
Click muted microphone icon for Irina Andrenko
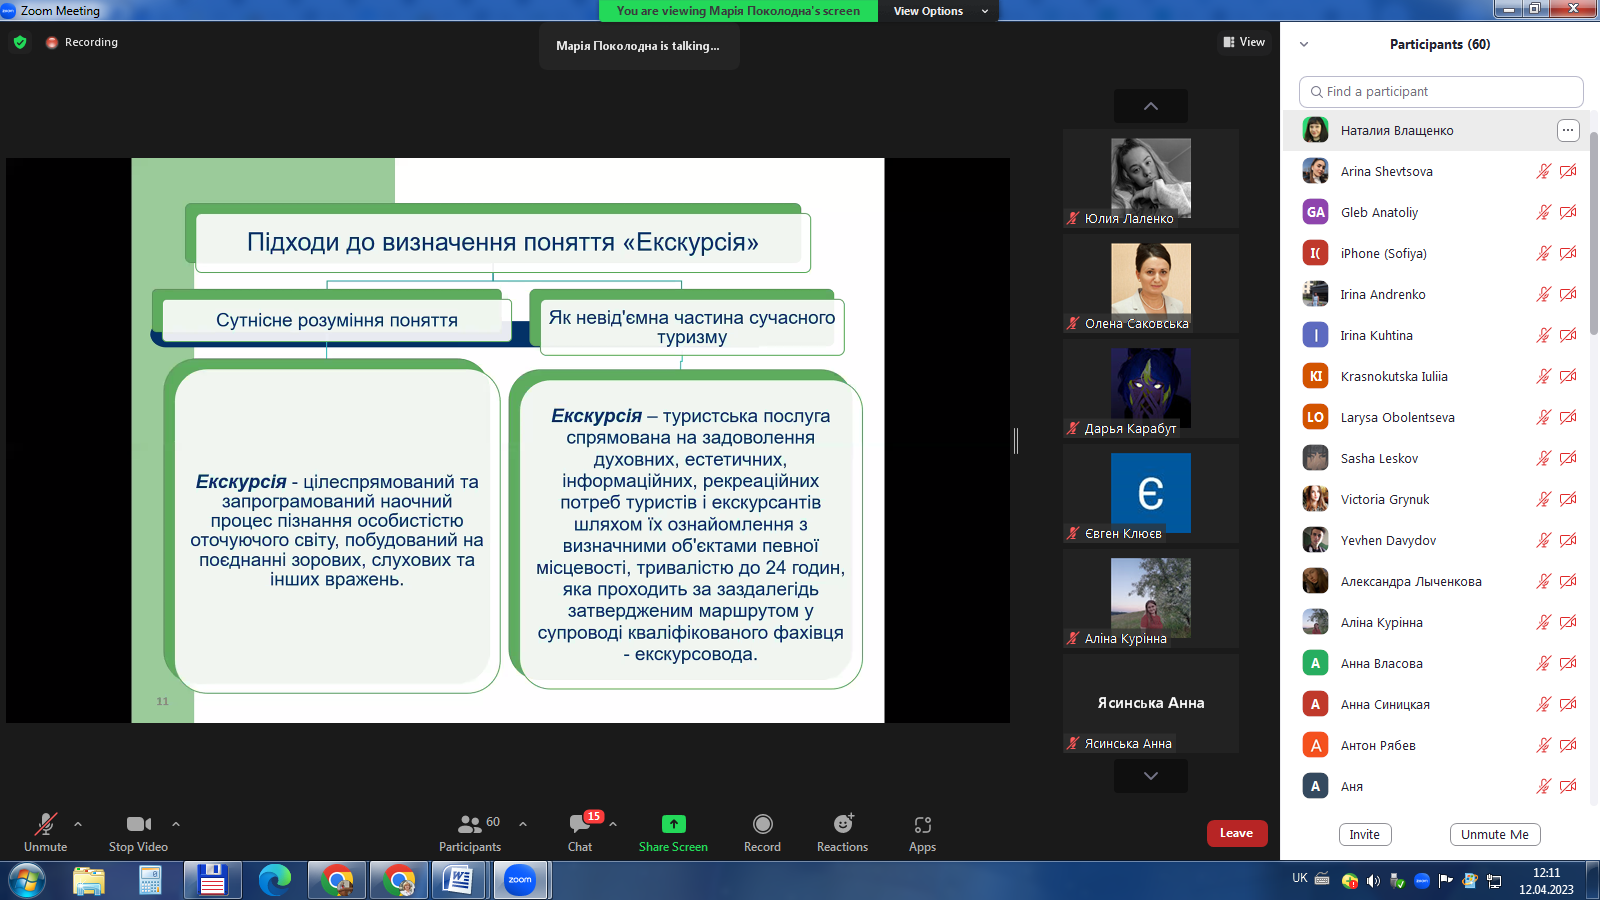point(1544,294)
